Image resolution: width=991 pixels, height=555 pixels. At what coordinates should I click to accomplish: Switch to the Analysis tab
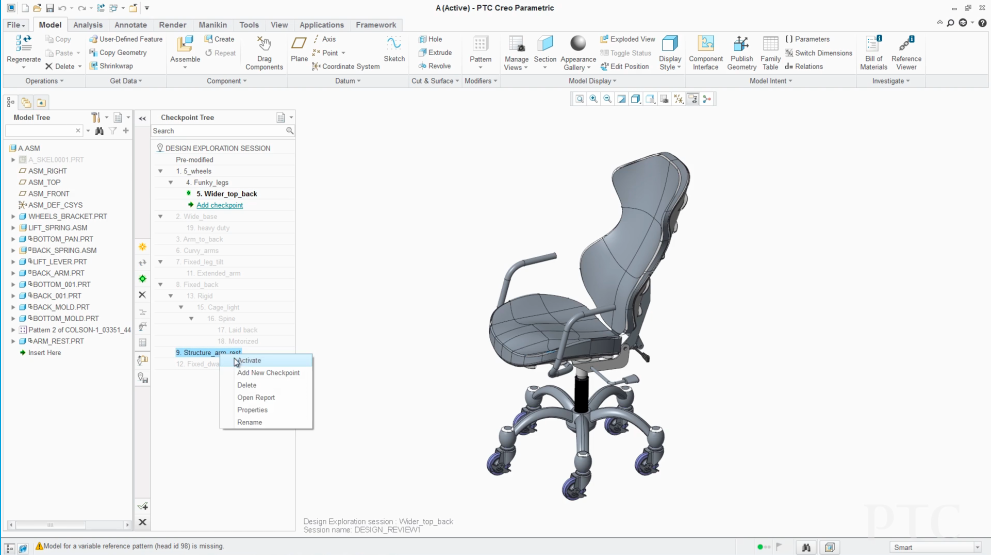87,25
